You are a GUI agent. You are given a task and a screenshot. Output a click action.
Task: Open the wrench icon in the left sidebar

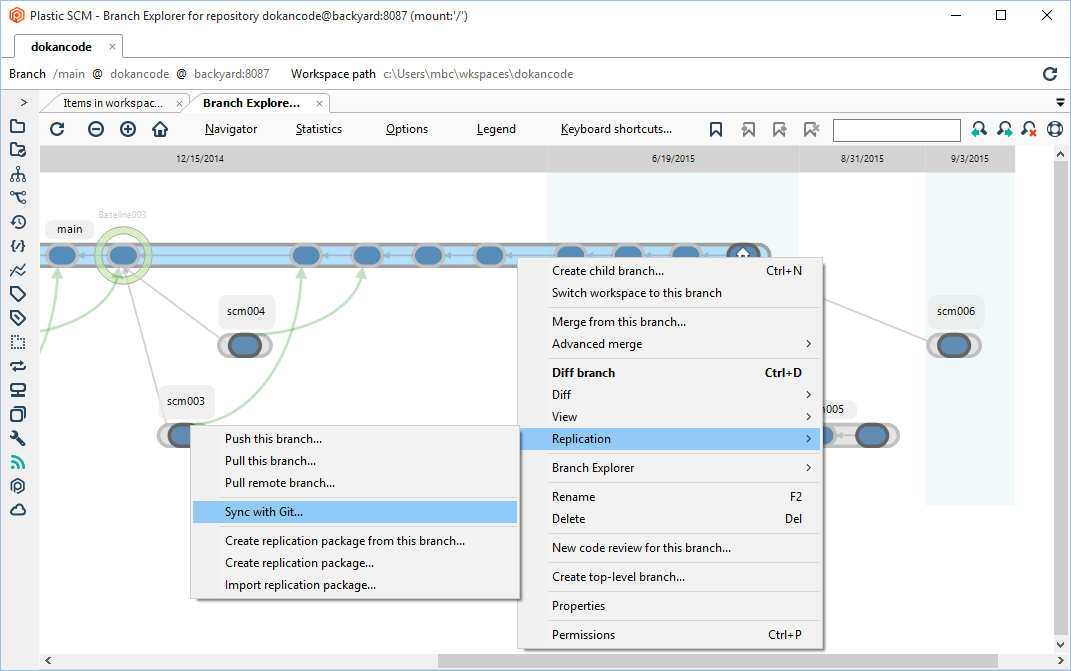(17, 438)
